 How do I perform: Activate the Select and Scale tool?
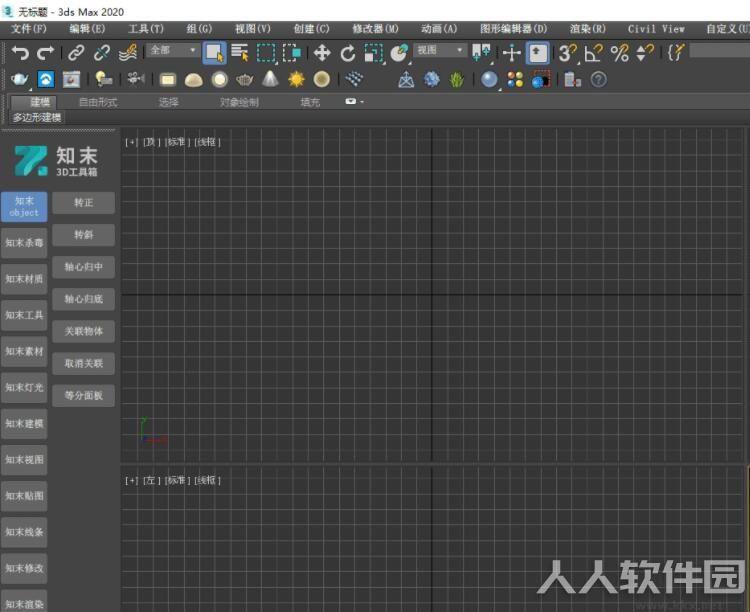tap(374, 53)
